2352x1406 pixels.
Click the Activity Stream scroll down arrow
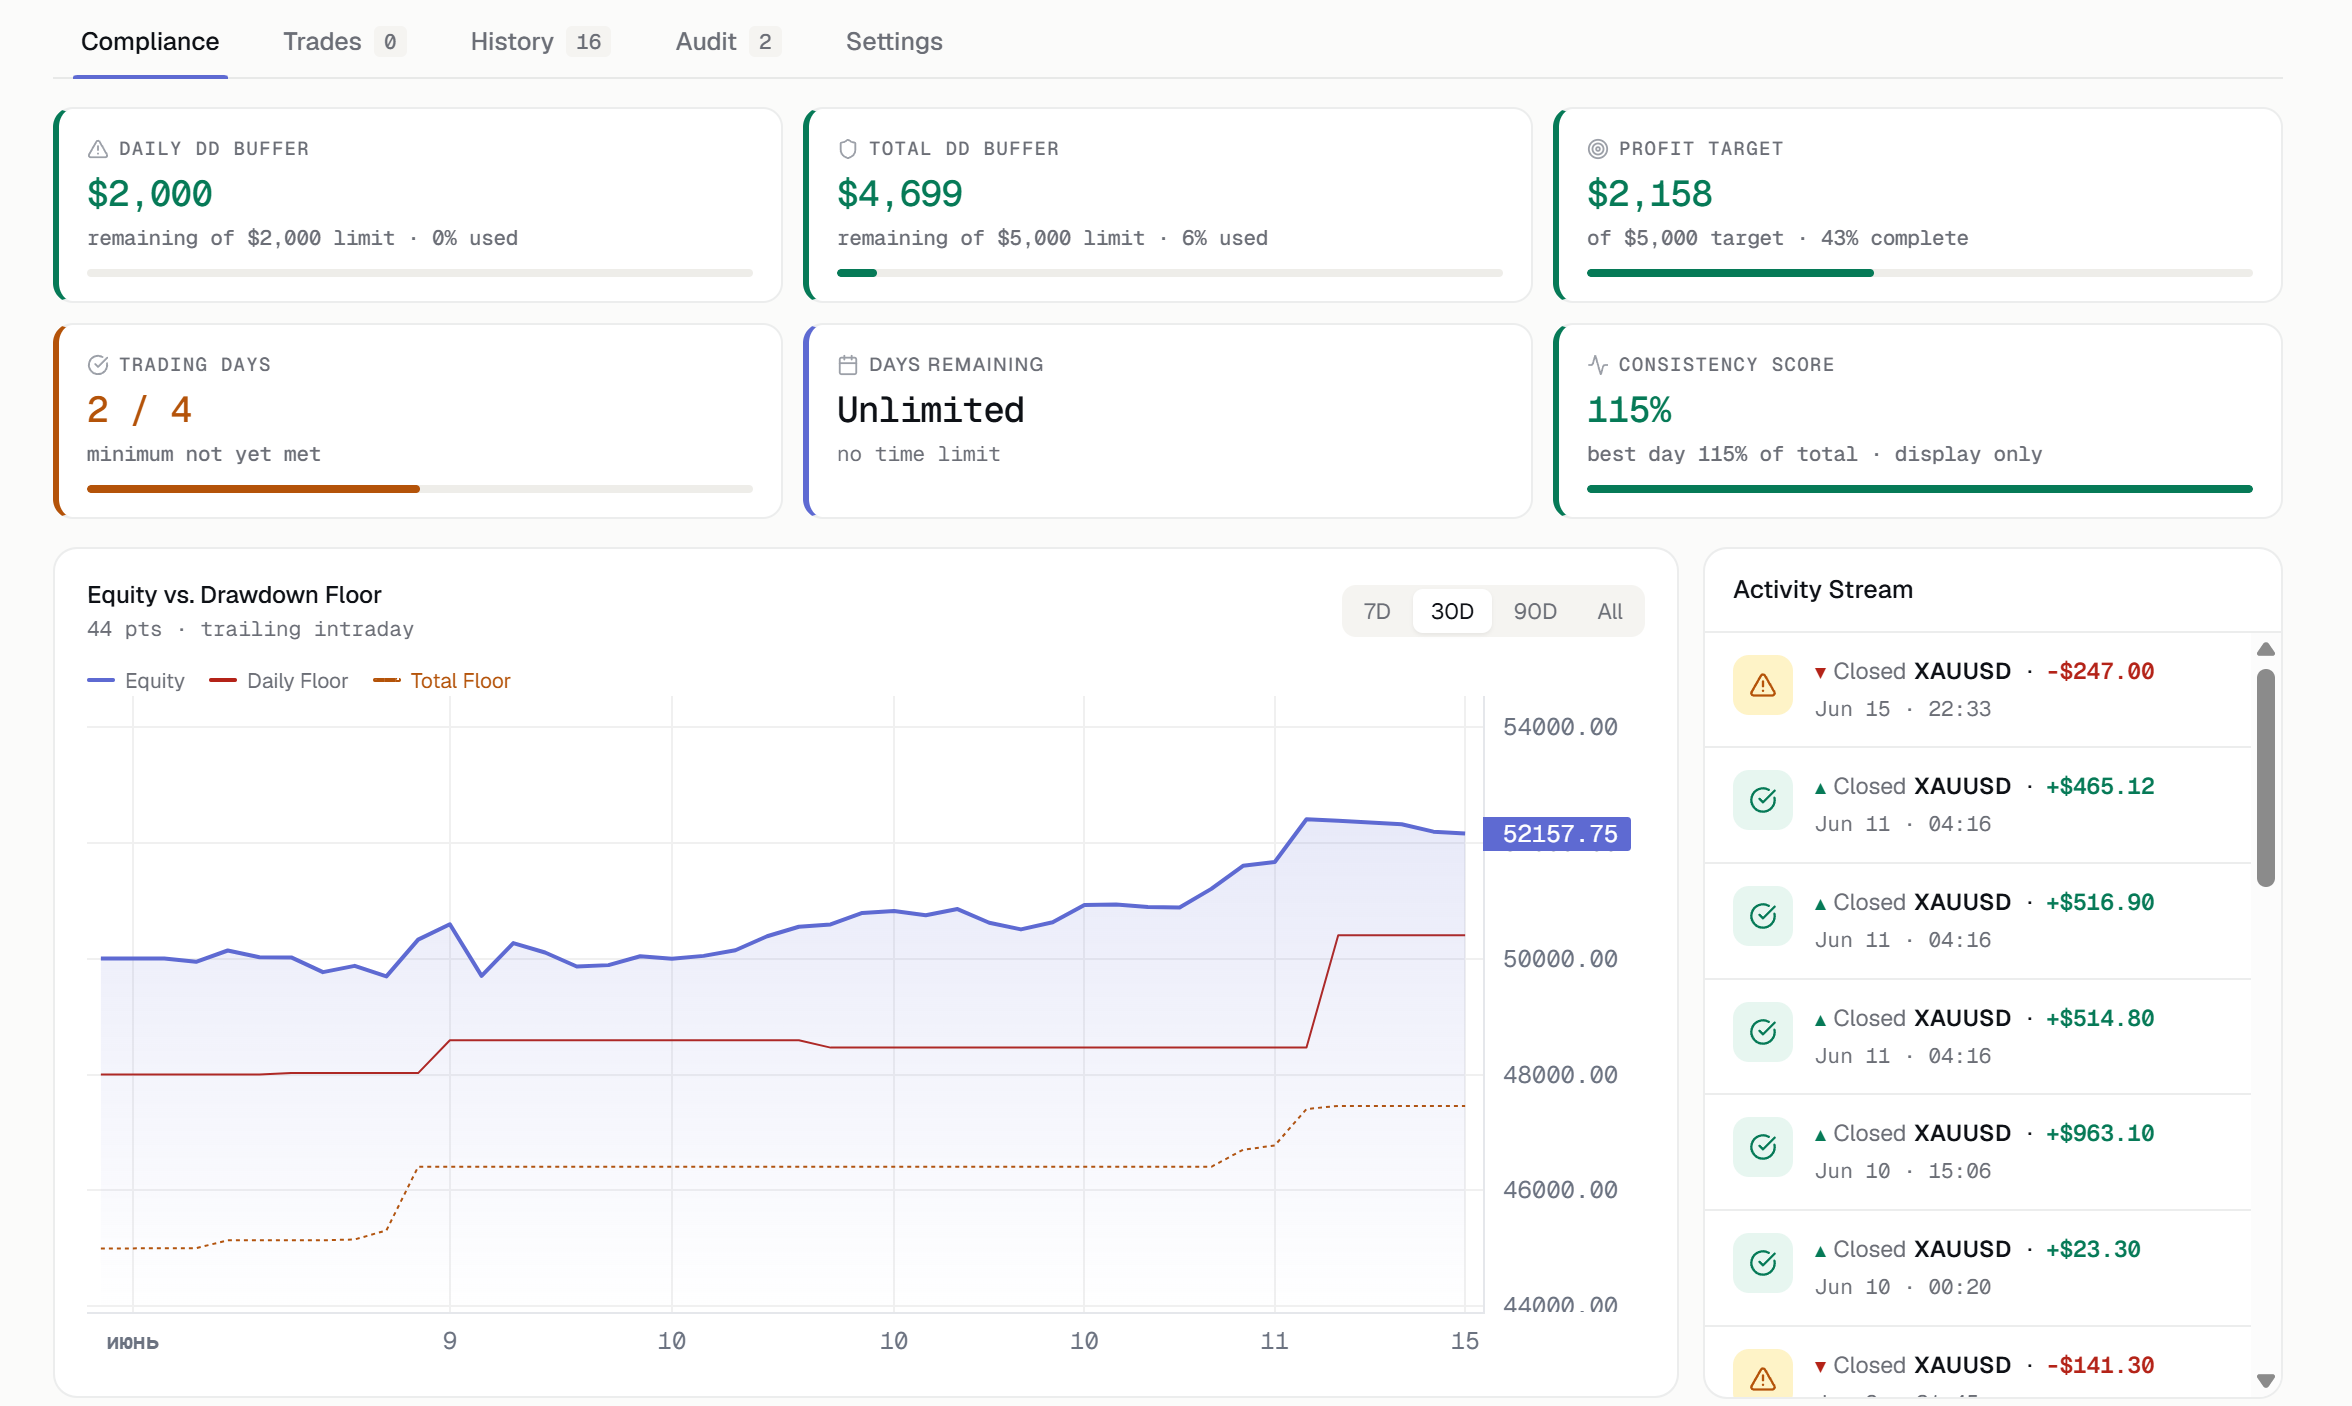tap(2266, 1380)
